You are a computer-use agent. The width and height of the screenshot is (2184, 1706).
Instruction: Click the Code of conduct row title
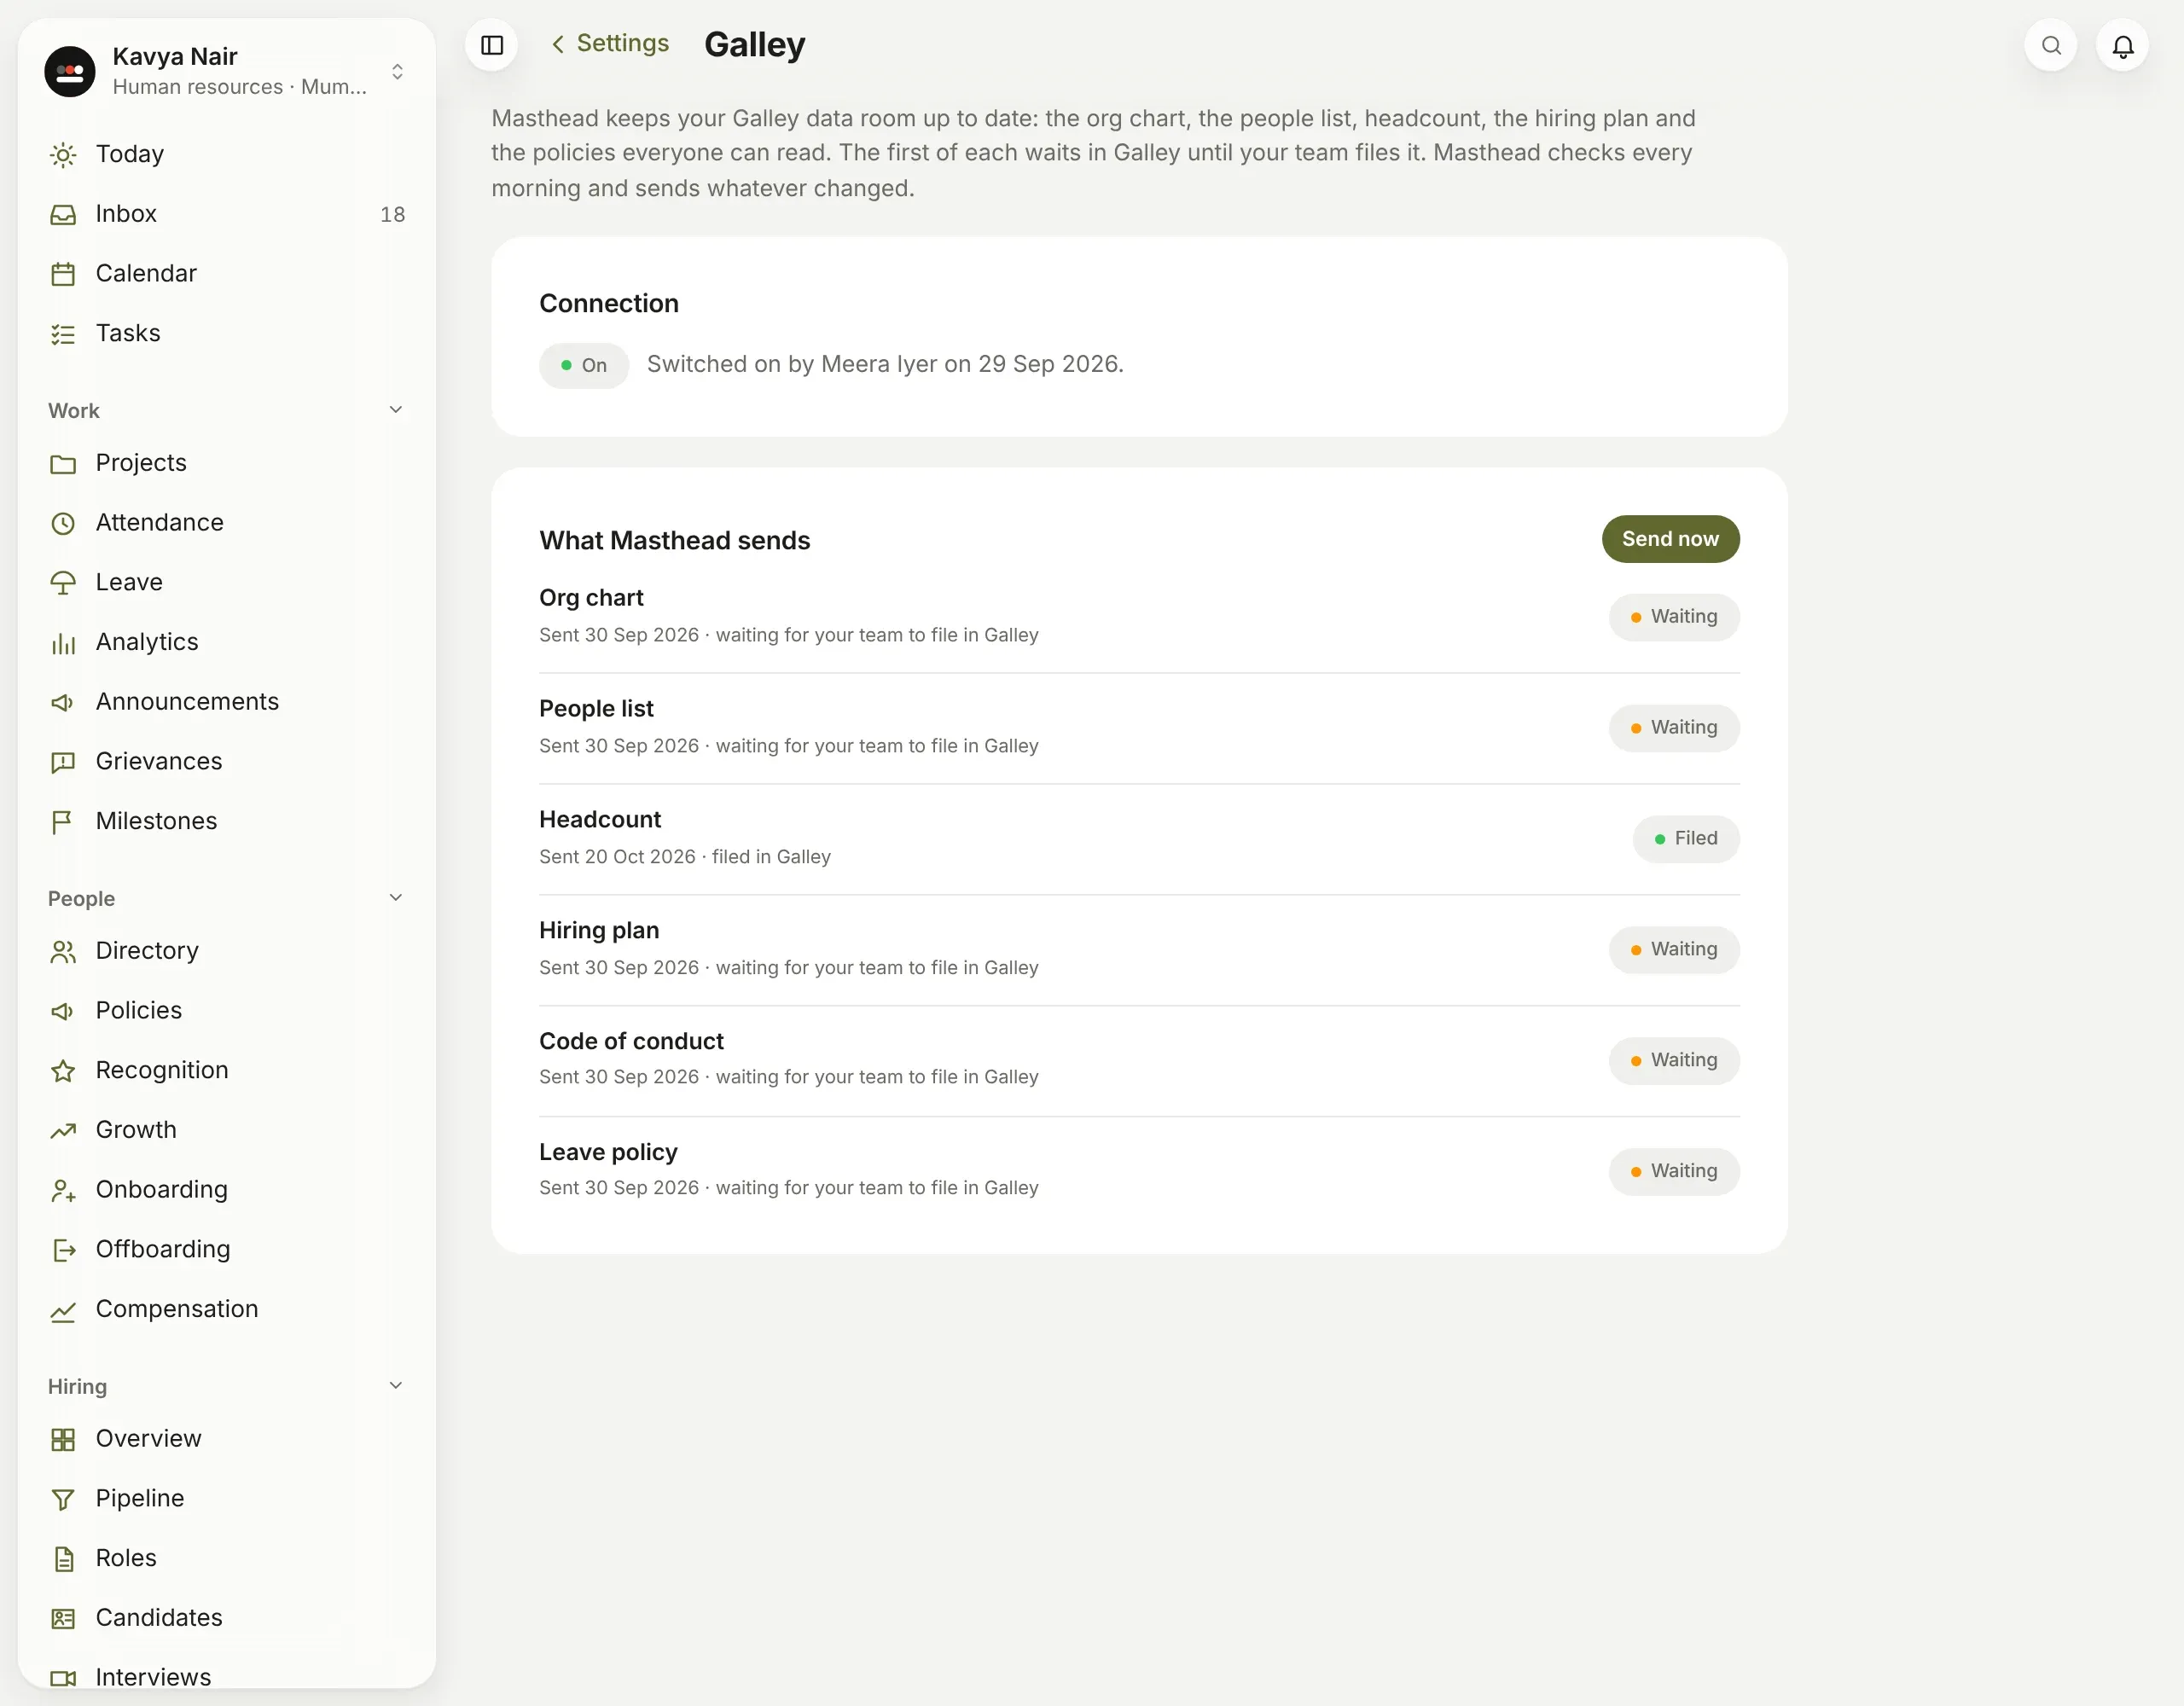(631, 1042)
